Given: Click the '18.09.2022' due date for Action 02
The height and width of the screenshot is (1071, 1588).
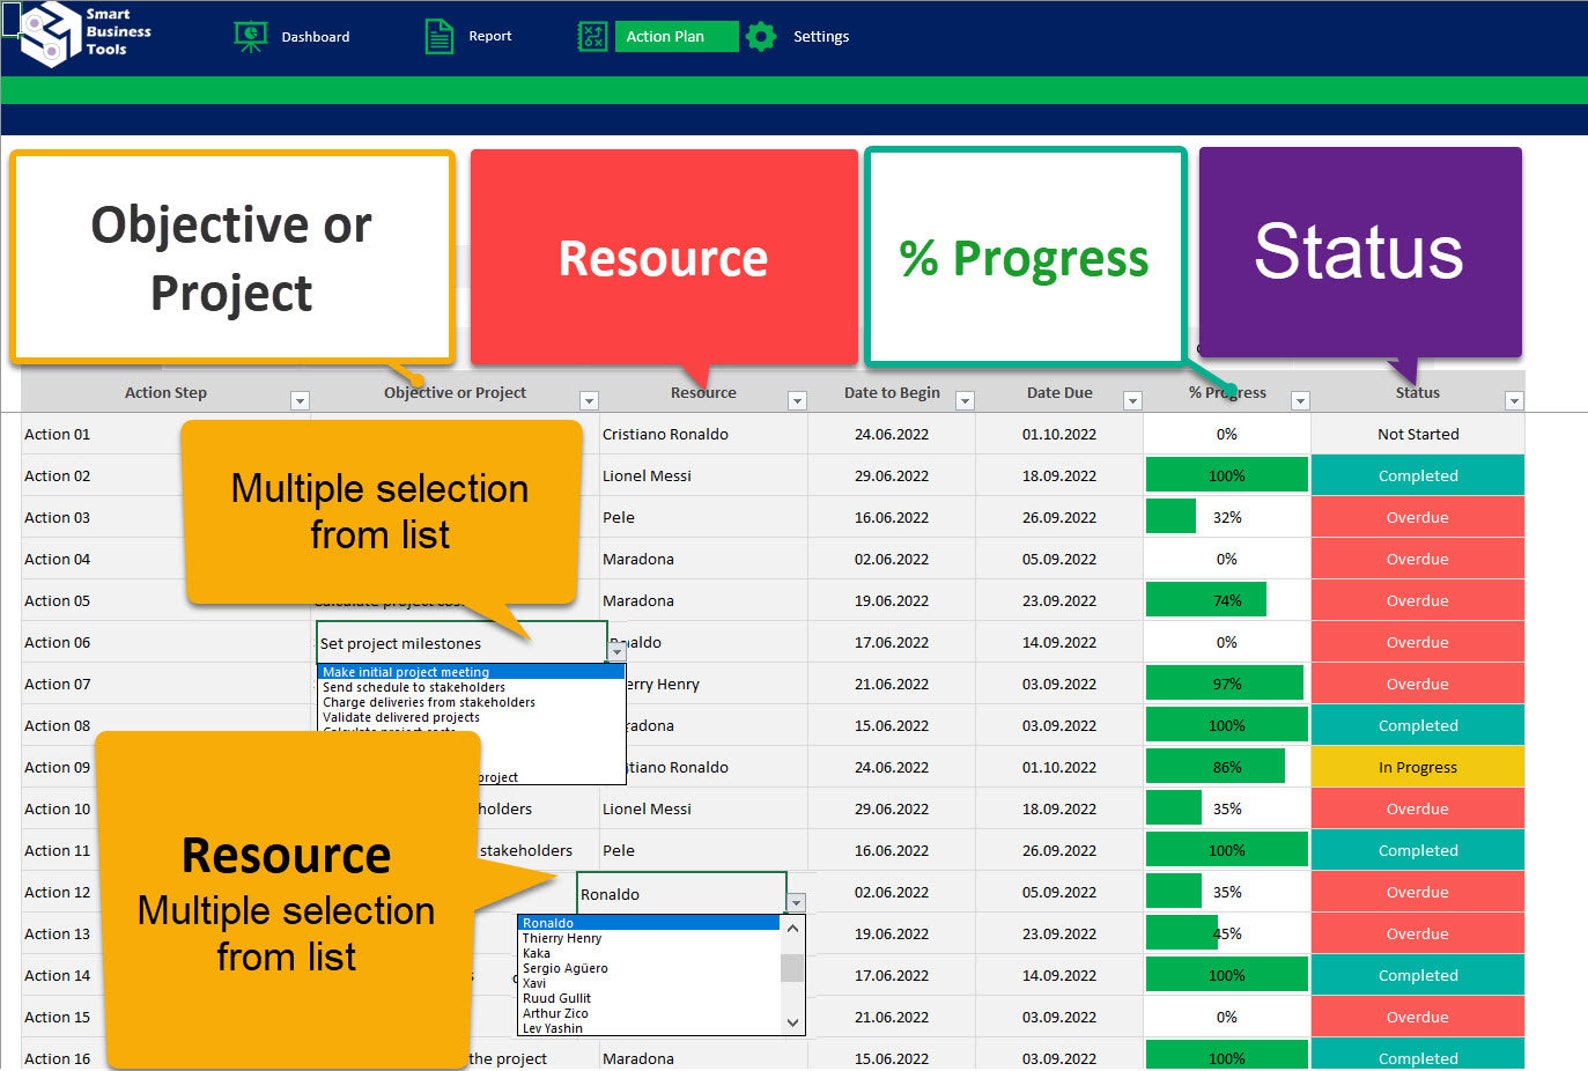Looking at the screenshot, I should (x=1059, y=476).
